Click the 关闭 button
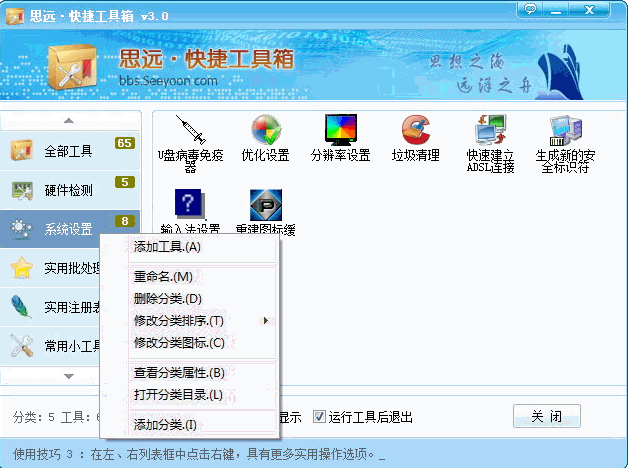Image resolution: width=628 pixels, height=468 pixels. pyautogui.click(x=547, y=416)
